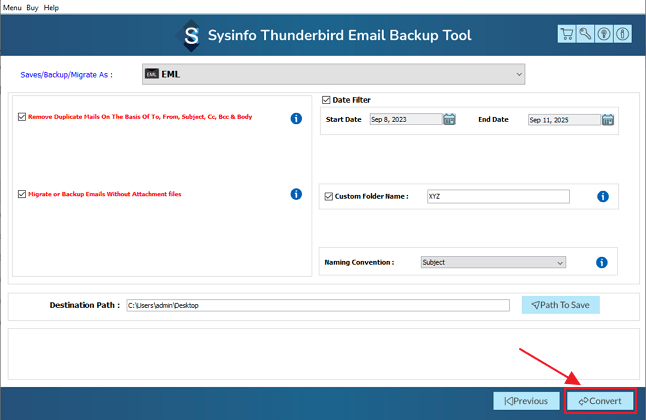Expand the Saves/Backup/Migrate As EML dropdown
The image size is (646, 420).
(x=333, y=74)
